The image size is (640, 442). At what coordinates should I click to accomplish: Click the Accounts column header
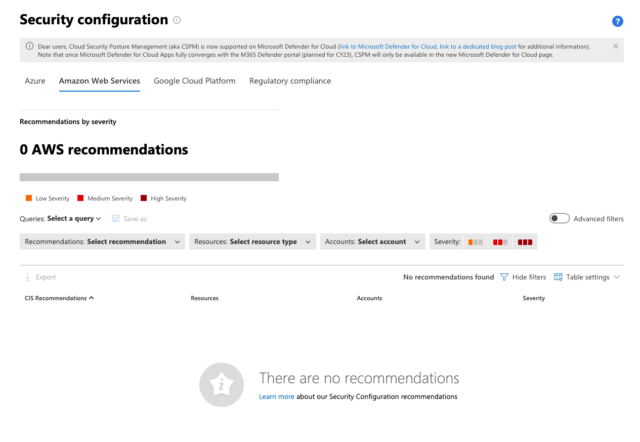coord(369,298)
